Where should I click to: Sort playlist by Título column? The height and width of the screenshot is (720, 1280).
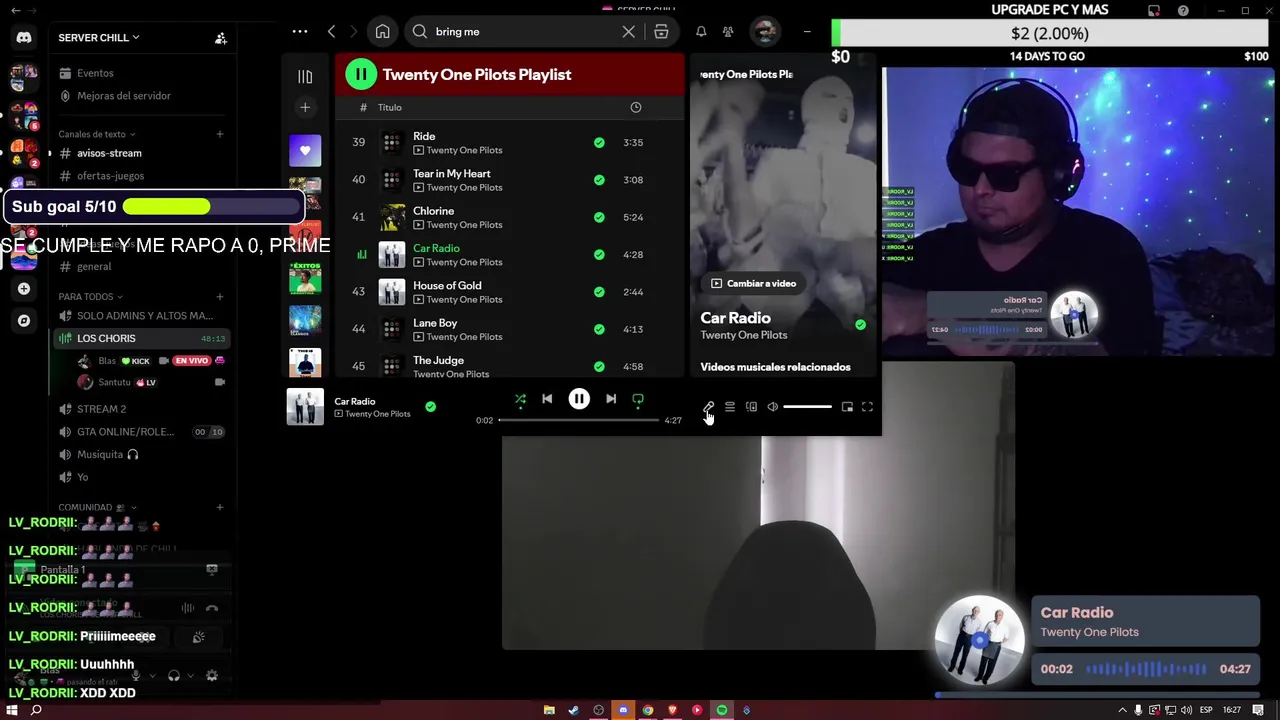pos(390,107)
